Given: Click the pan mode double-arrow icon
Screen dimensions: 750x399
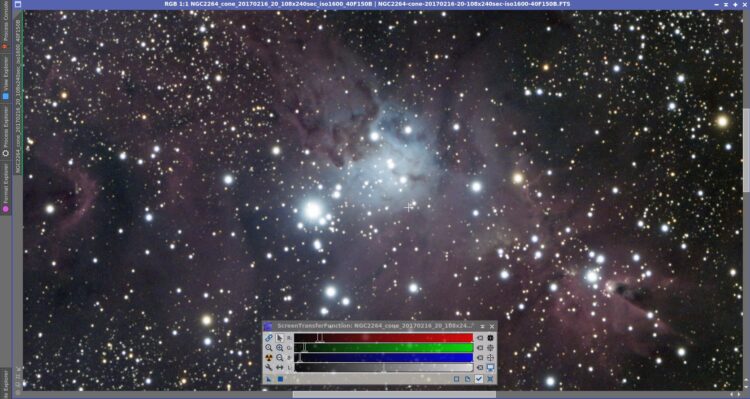Looking at the screenshot, I should (280, 367).
